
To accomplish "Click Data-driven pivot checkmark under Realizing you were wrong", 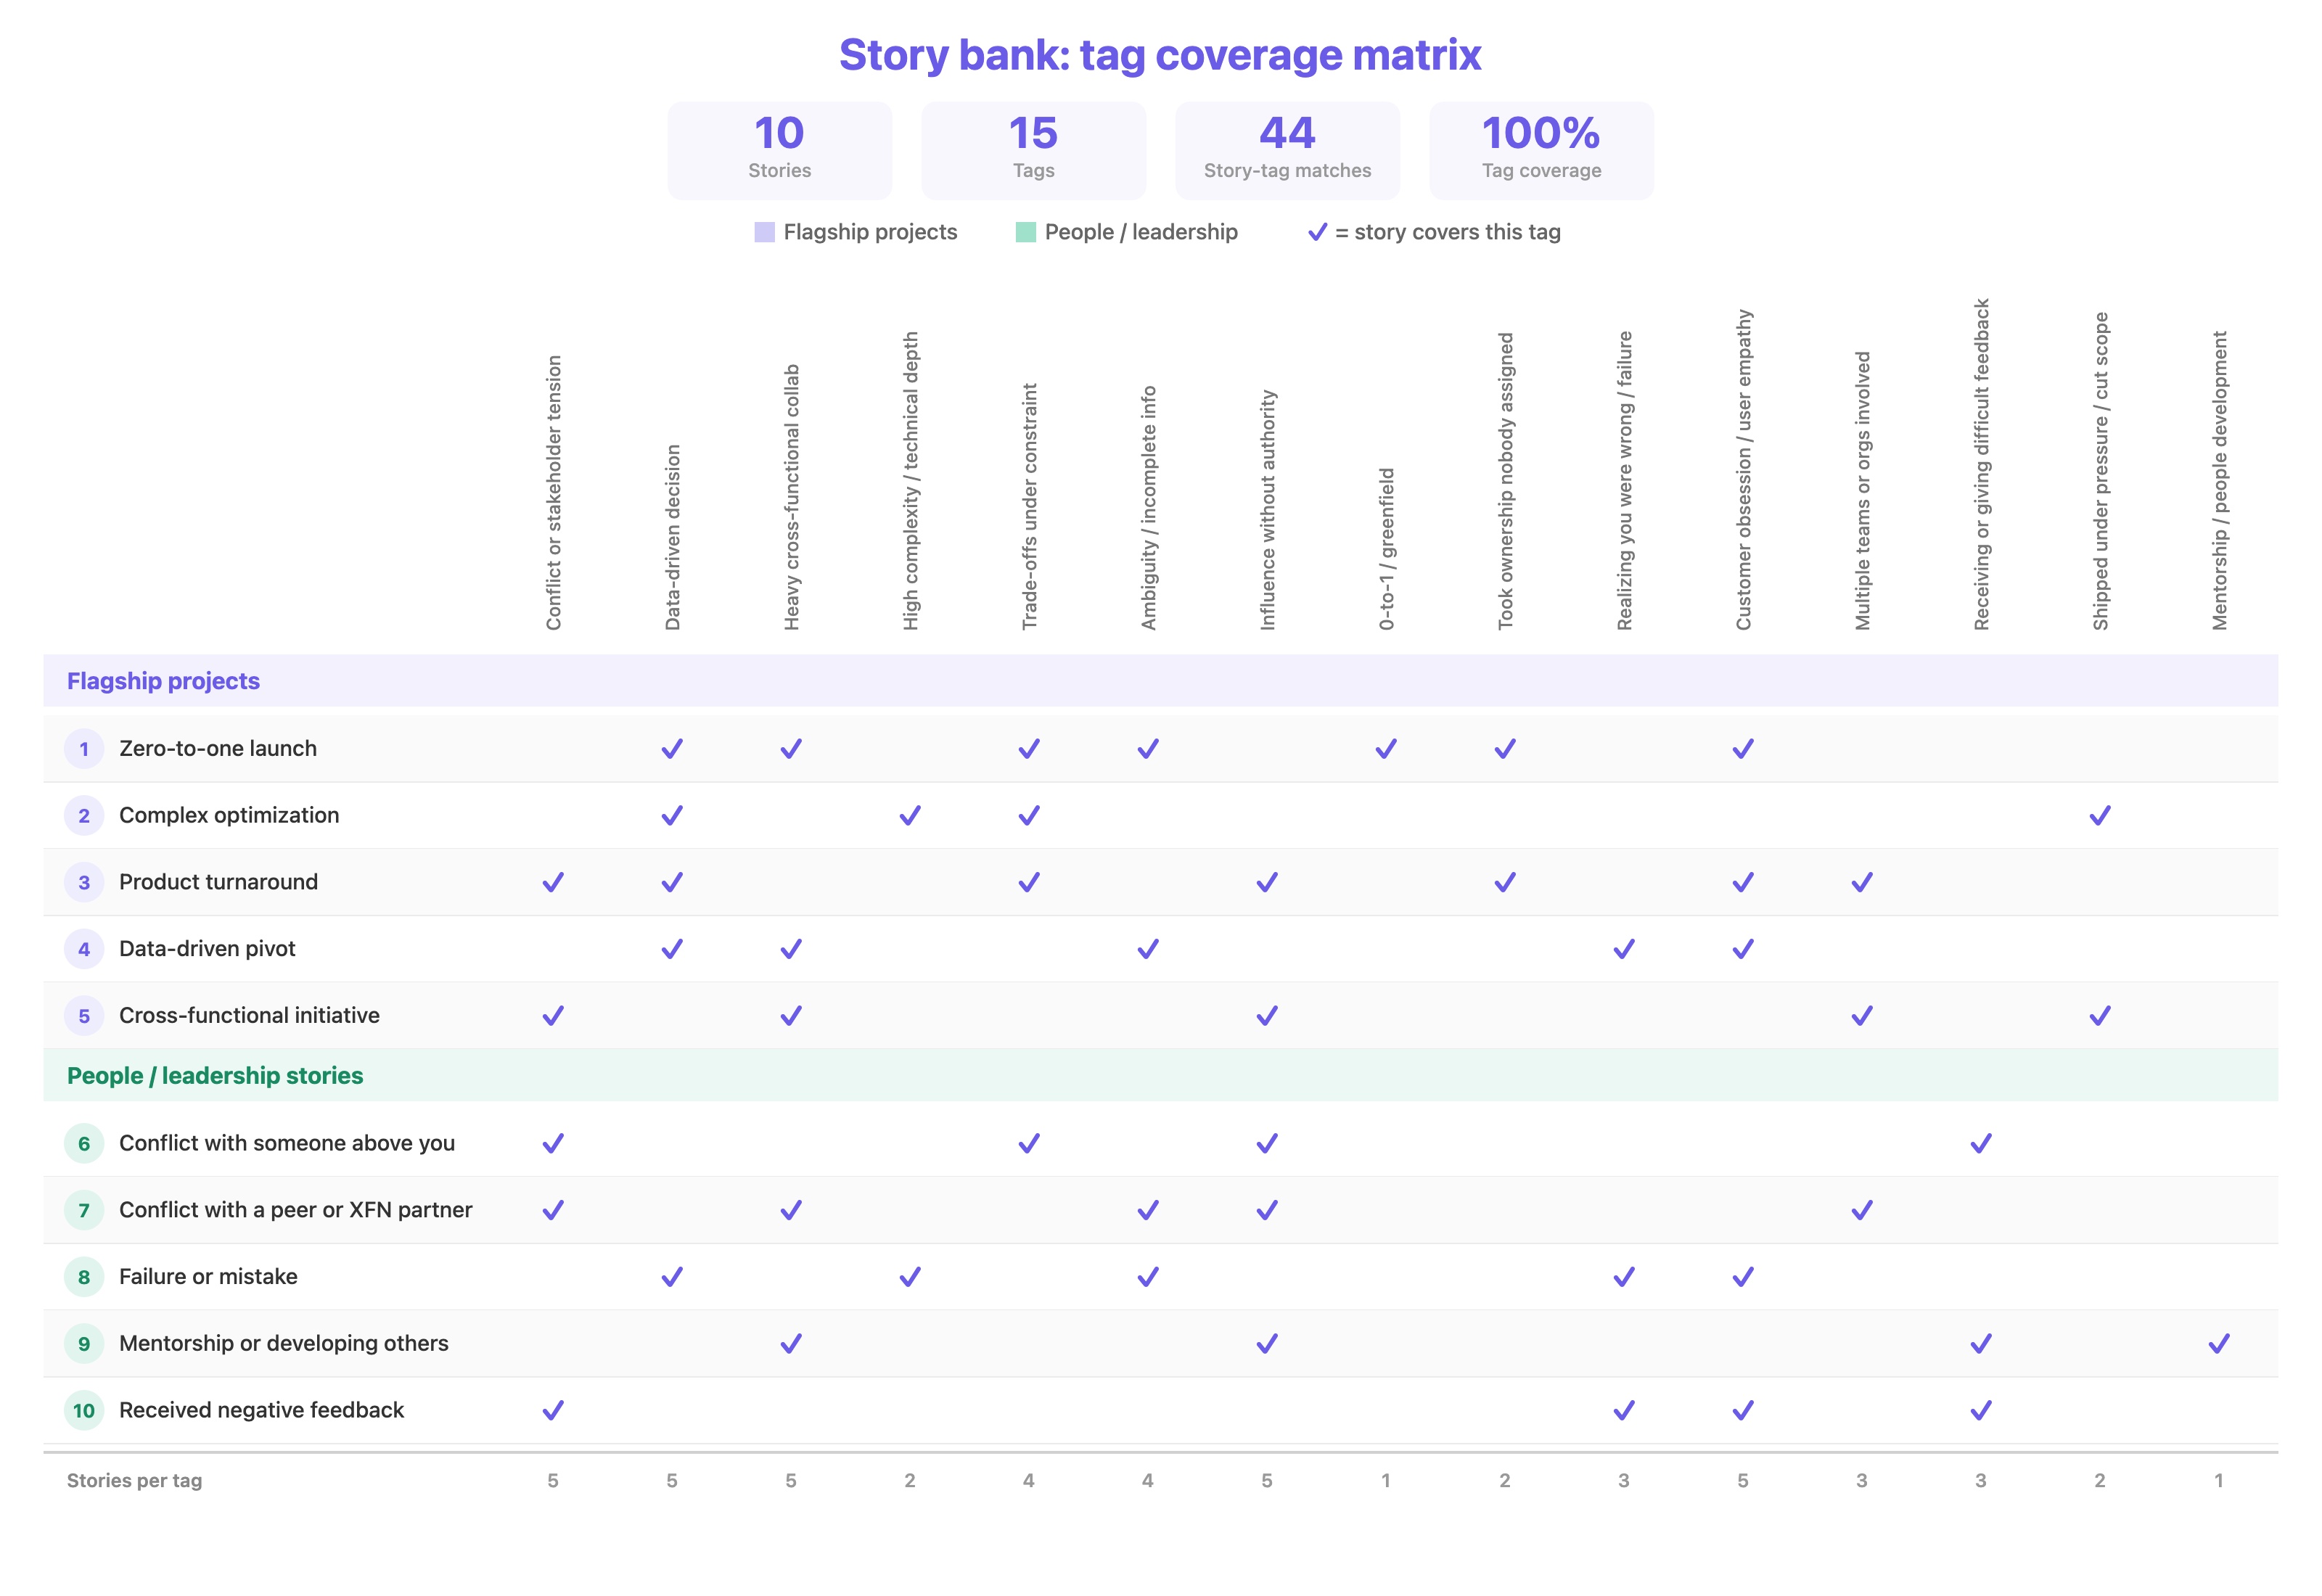I will [x=1624, y=949].
